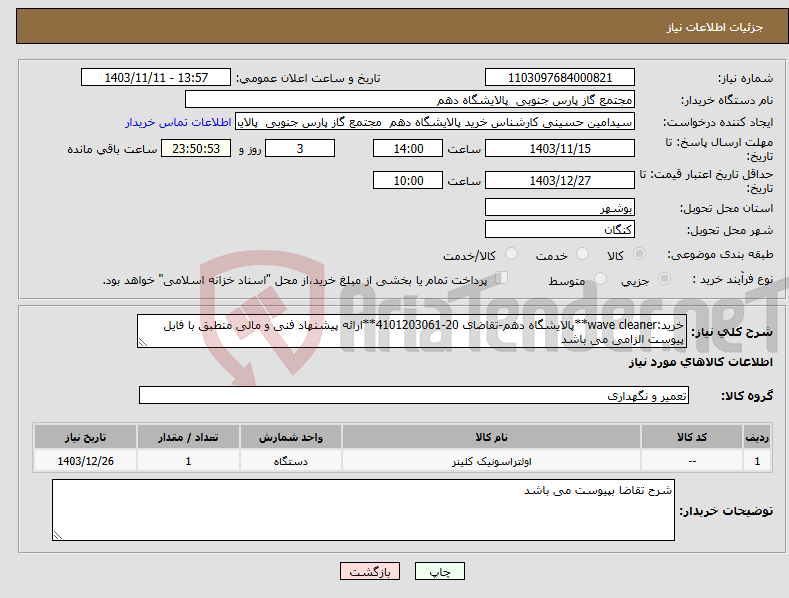Click the شماره نیاز field 1103097684000821

tap(560, 78)
